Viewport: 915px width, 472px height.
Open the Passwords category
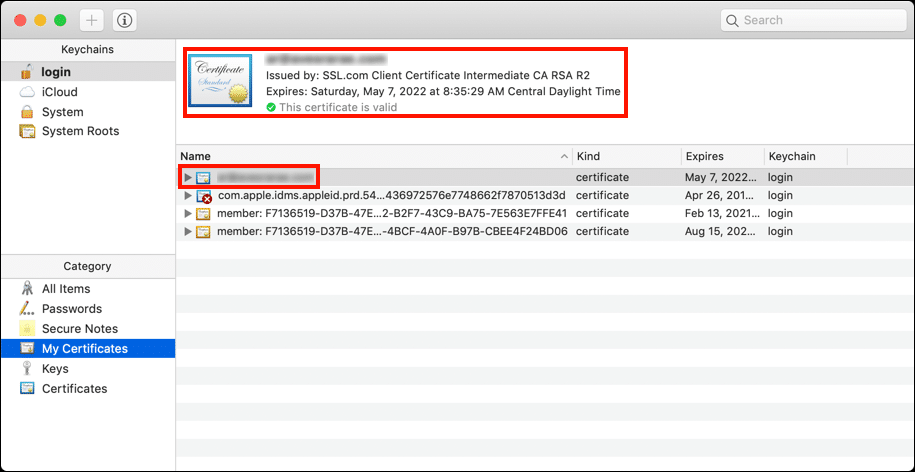point(71,309)
